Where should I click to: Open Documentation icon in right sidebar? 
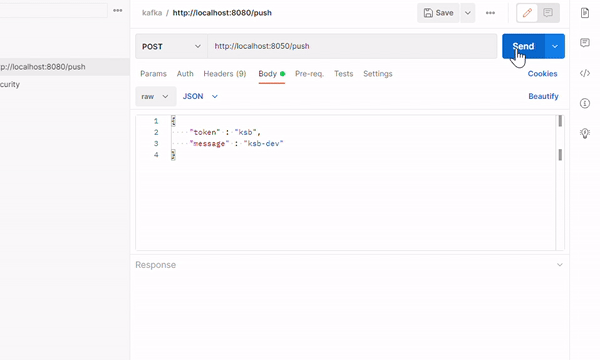pos(585,13)
